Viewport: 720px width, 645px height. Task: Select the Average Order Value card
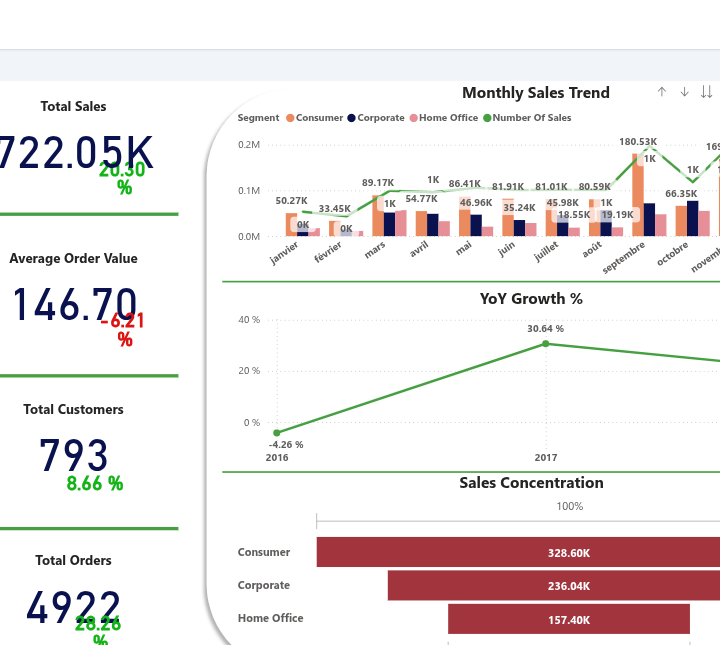point(73,298)
